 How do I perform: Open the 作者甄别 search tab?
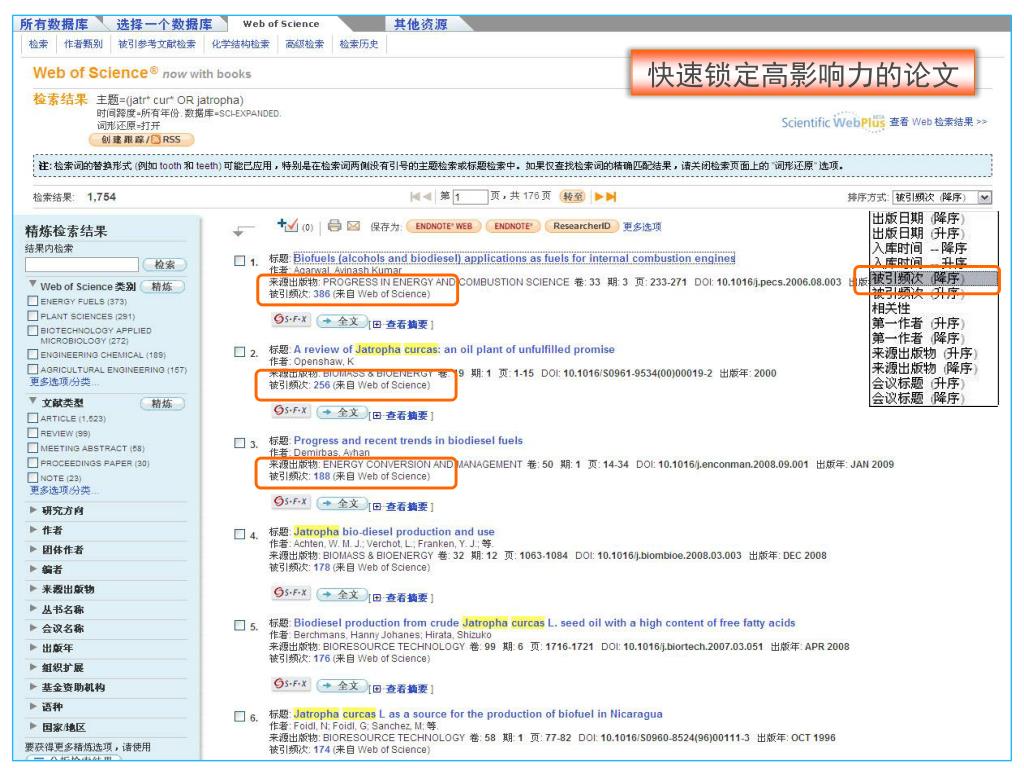[83, 44]
